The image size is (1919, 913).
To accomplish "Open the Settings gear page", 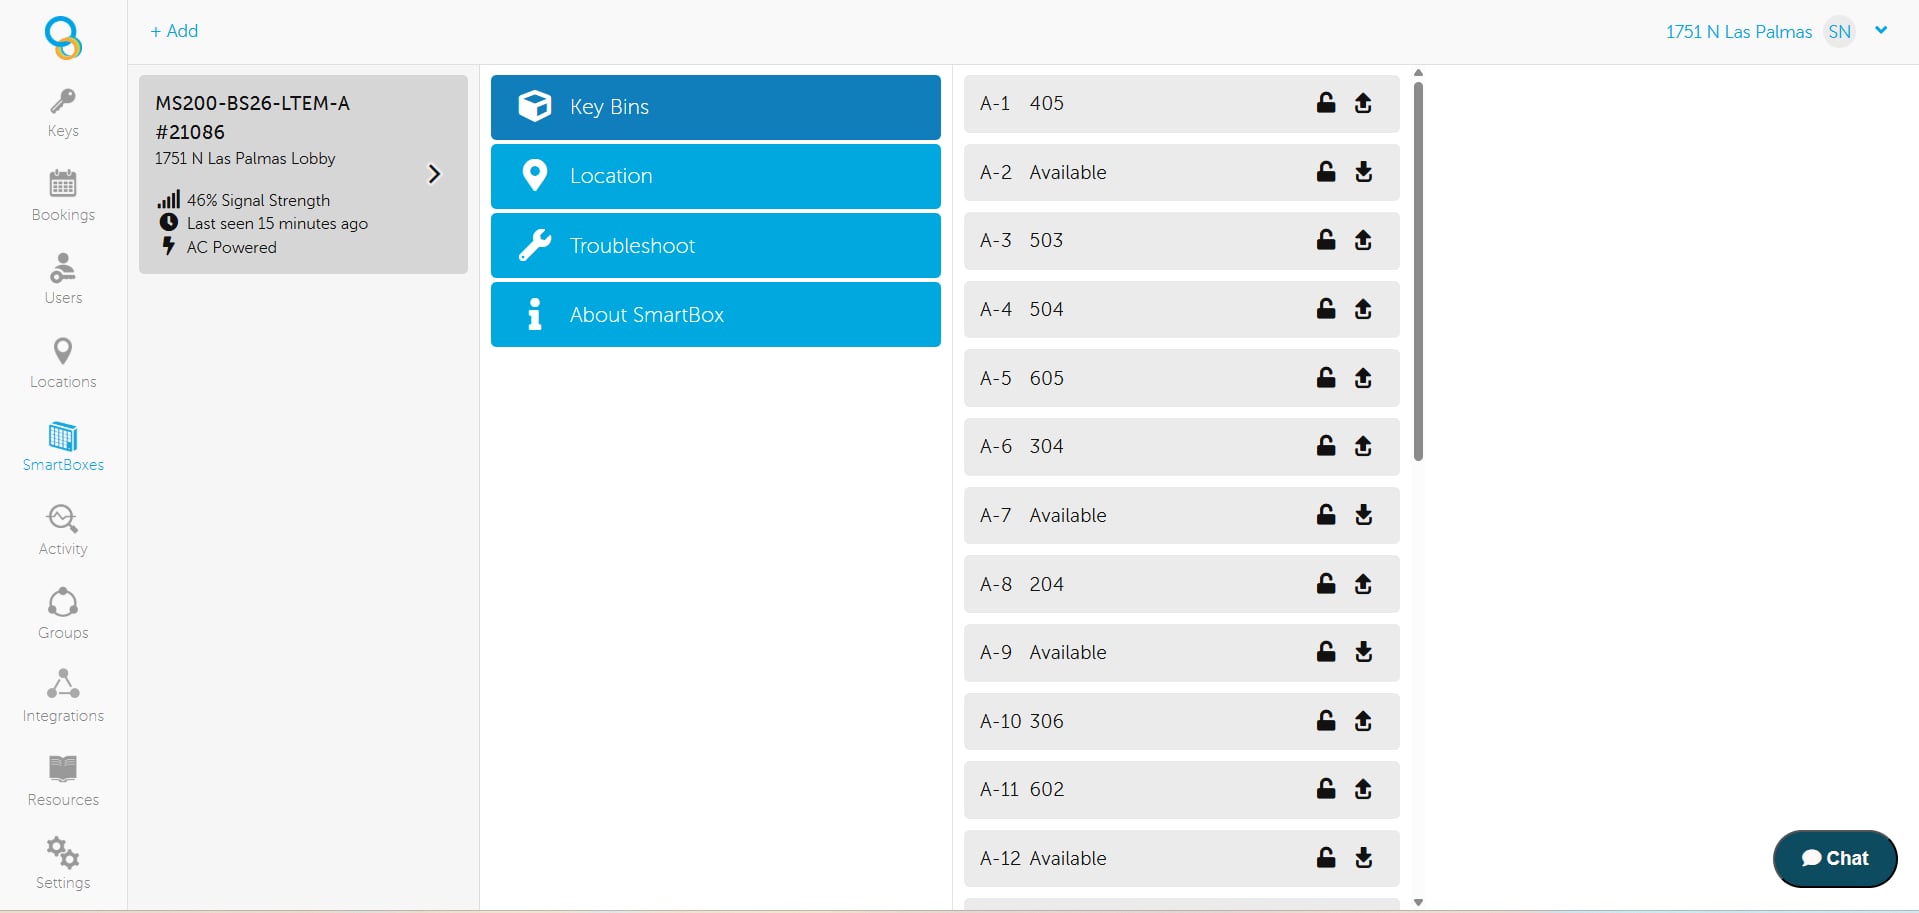I will (63, 863).
